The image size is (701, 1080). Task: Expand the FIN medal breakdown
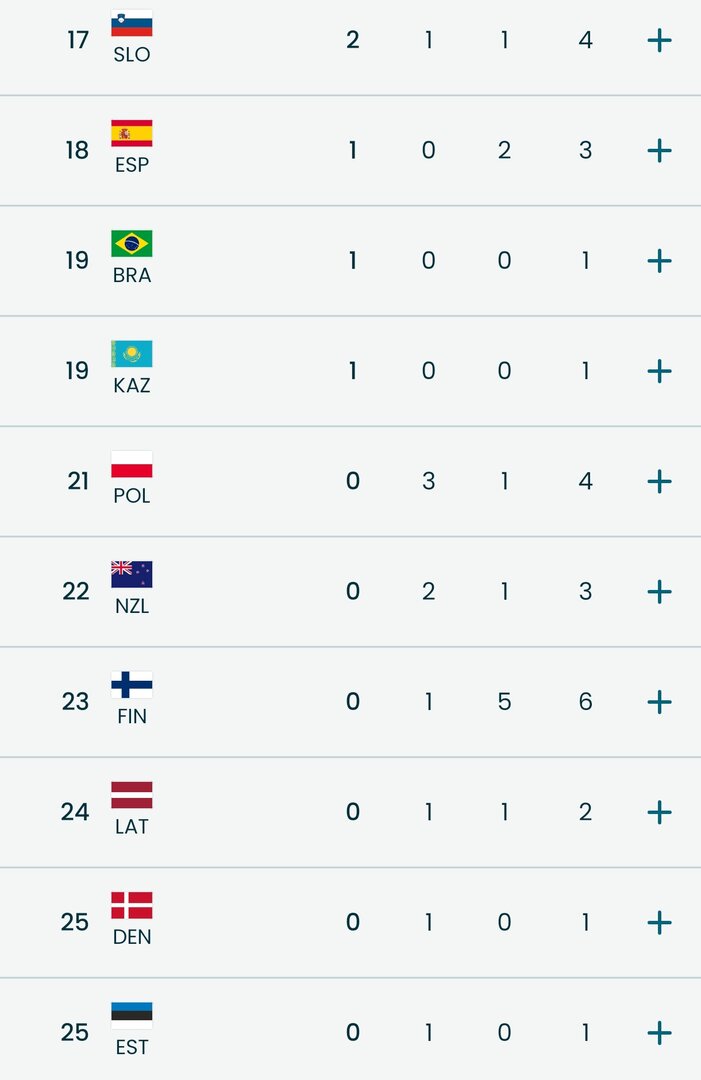658,701
